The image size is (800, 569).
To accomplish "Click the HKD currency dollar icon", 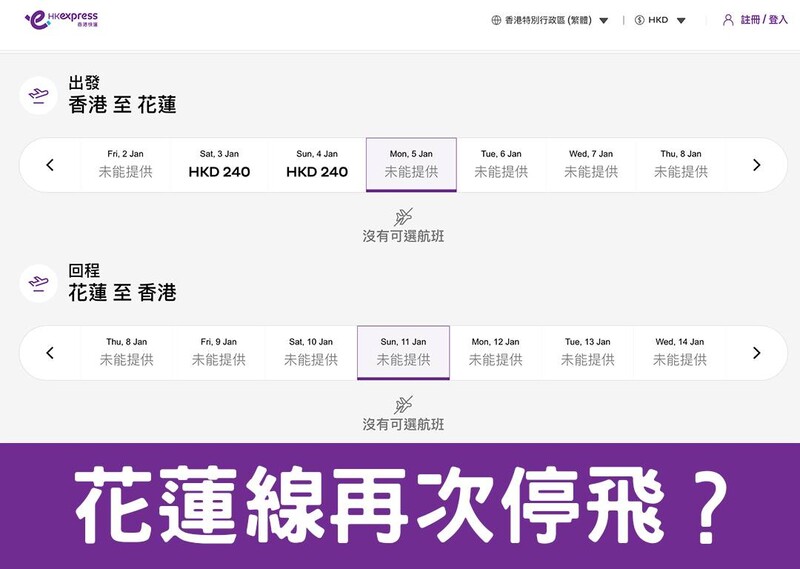I will click(639, 20).
